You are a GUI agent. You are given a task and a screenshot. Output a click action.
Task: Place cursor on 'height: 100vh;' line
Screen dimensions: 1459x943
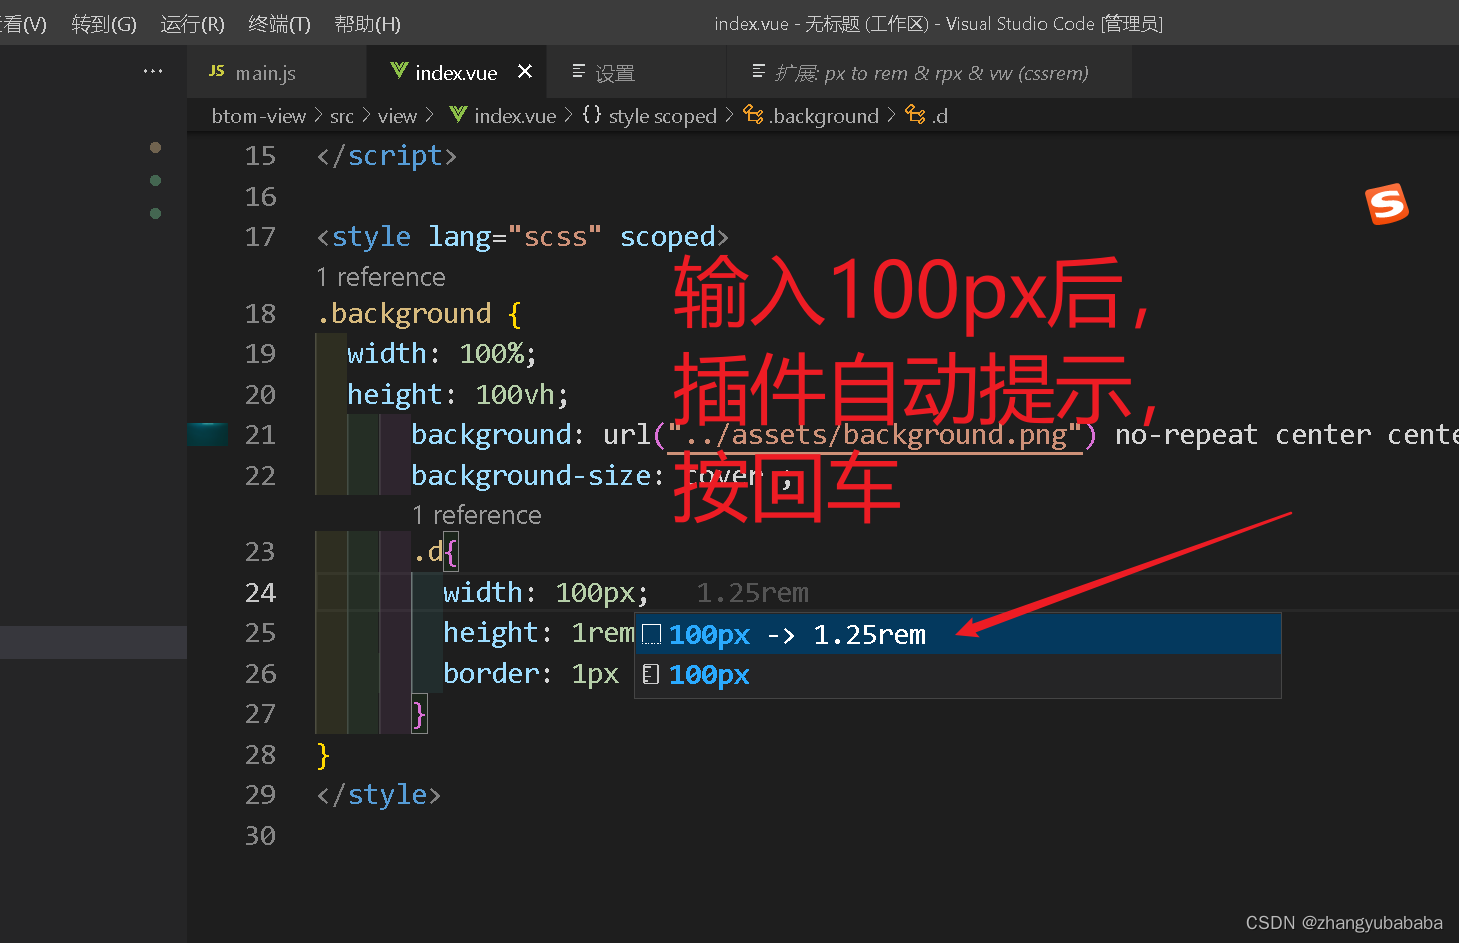458,395
